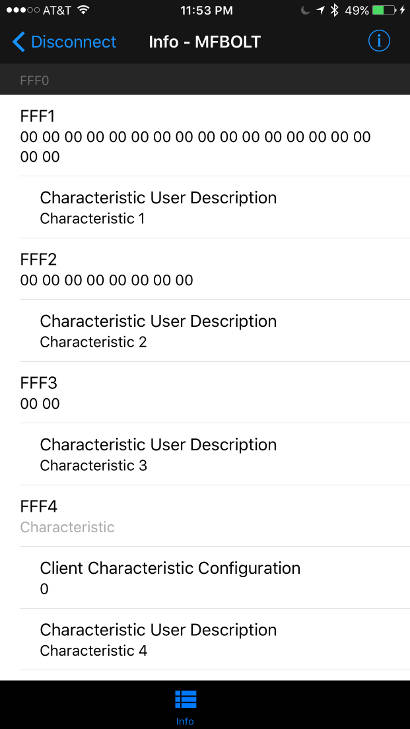Tap the FFF0 service section header
Image resolution: width=410 pixels, height=729 pixels.
pos(205,80)
